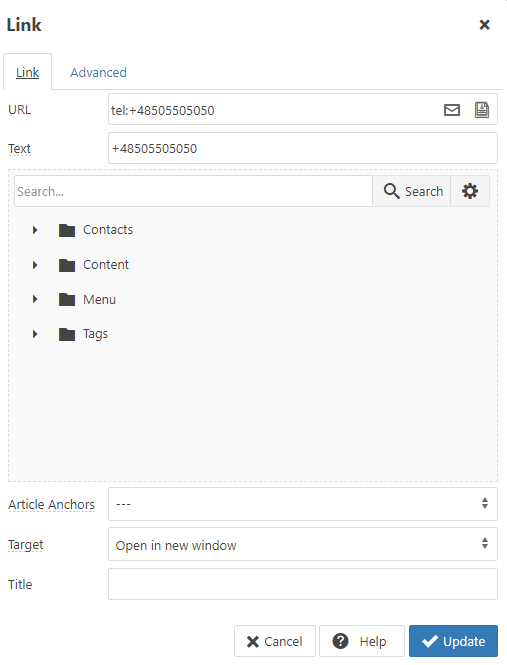Switch to the Advanced tab
The image size is (507, 665).
tap(98, 73)
